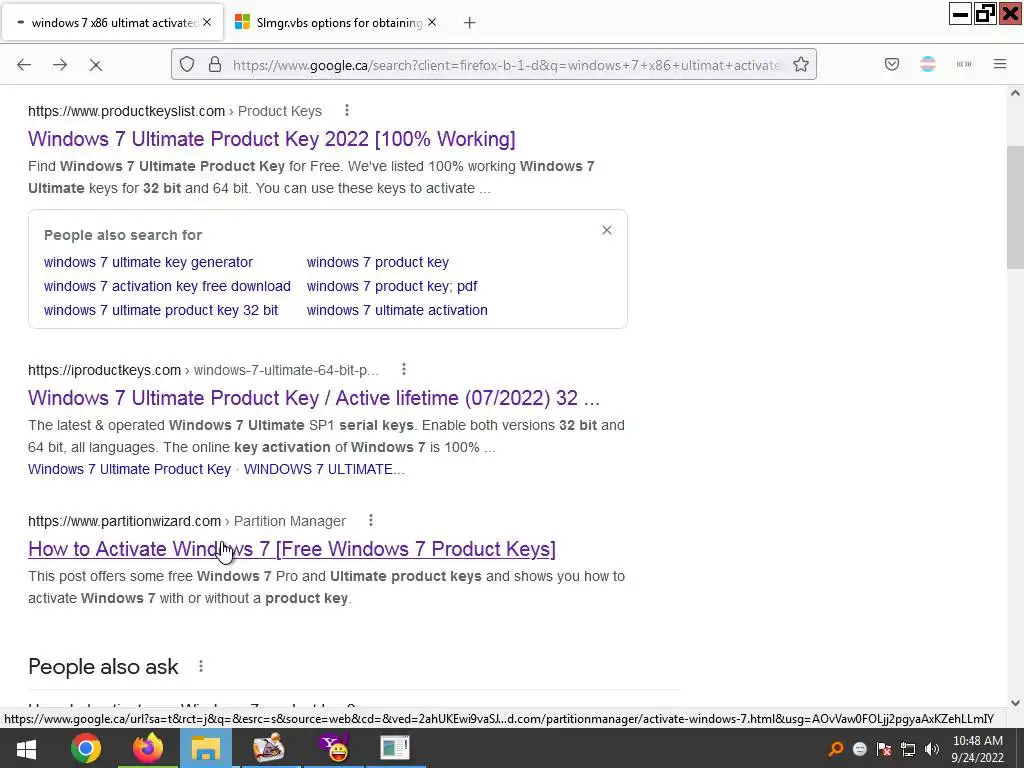Open options for productkeyslist.com result
Viewport: 1024px width, 768px height.
[x=347, y=110]
